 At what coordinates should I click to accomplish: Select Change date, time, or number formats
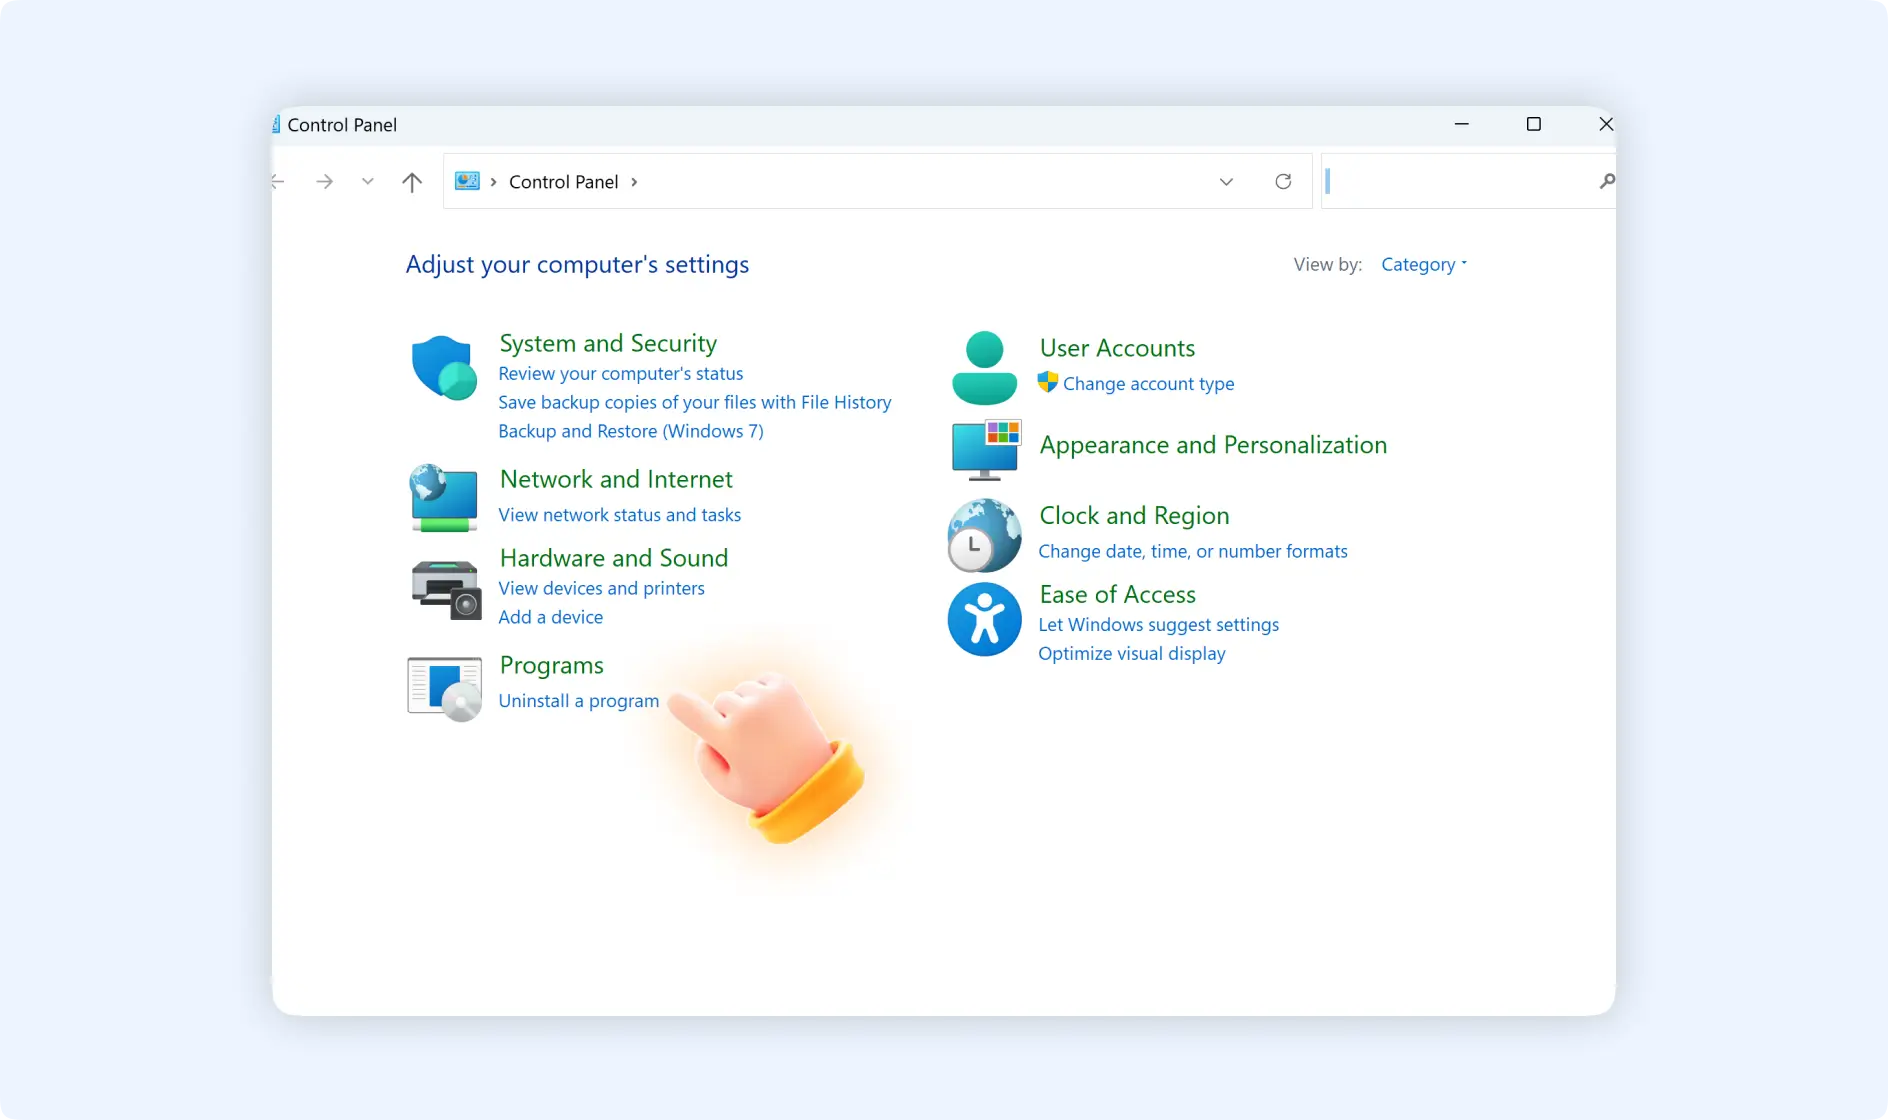click(1192, 551)
